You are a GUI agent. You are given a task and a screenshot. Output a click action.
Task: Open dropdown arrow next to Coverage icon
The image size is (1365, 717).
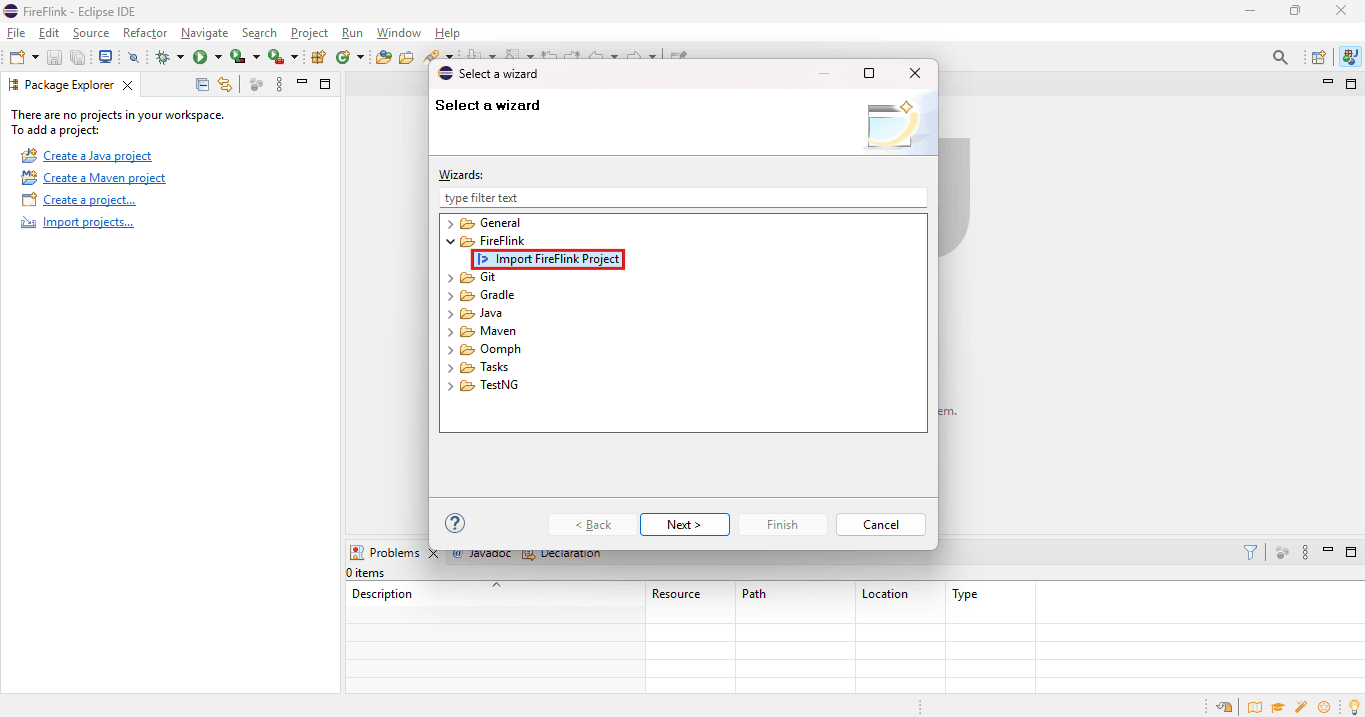(256, 58)
